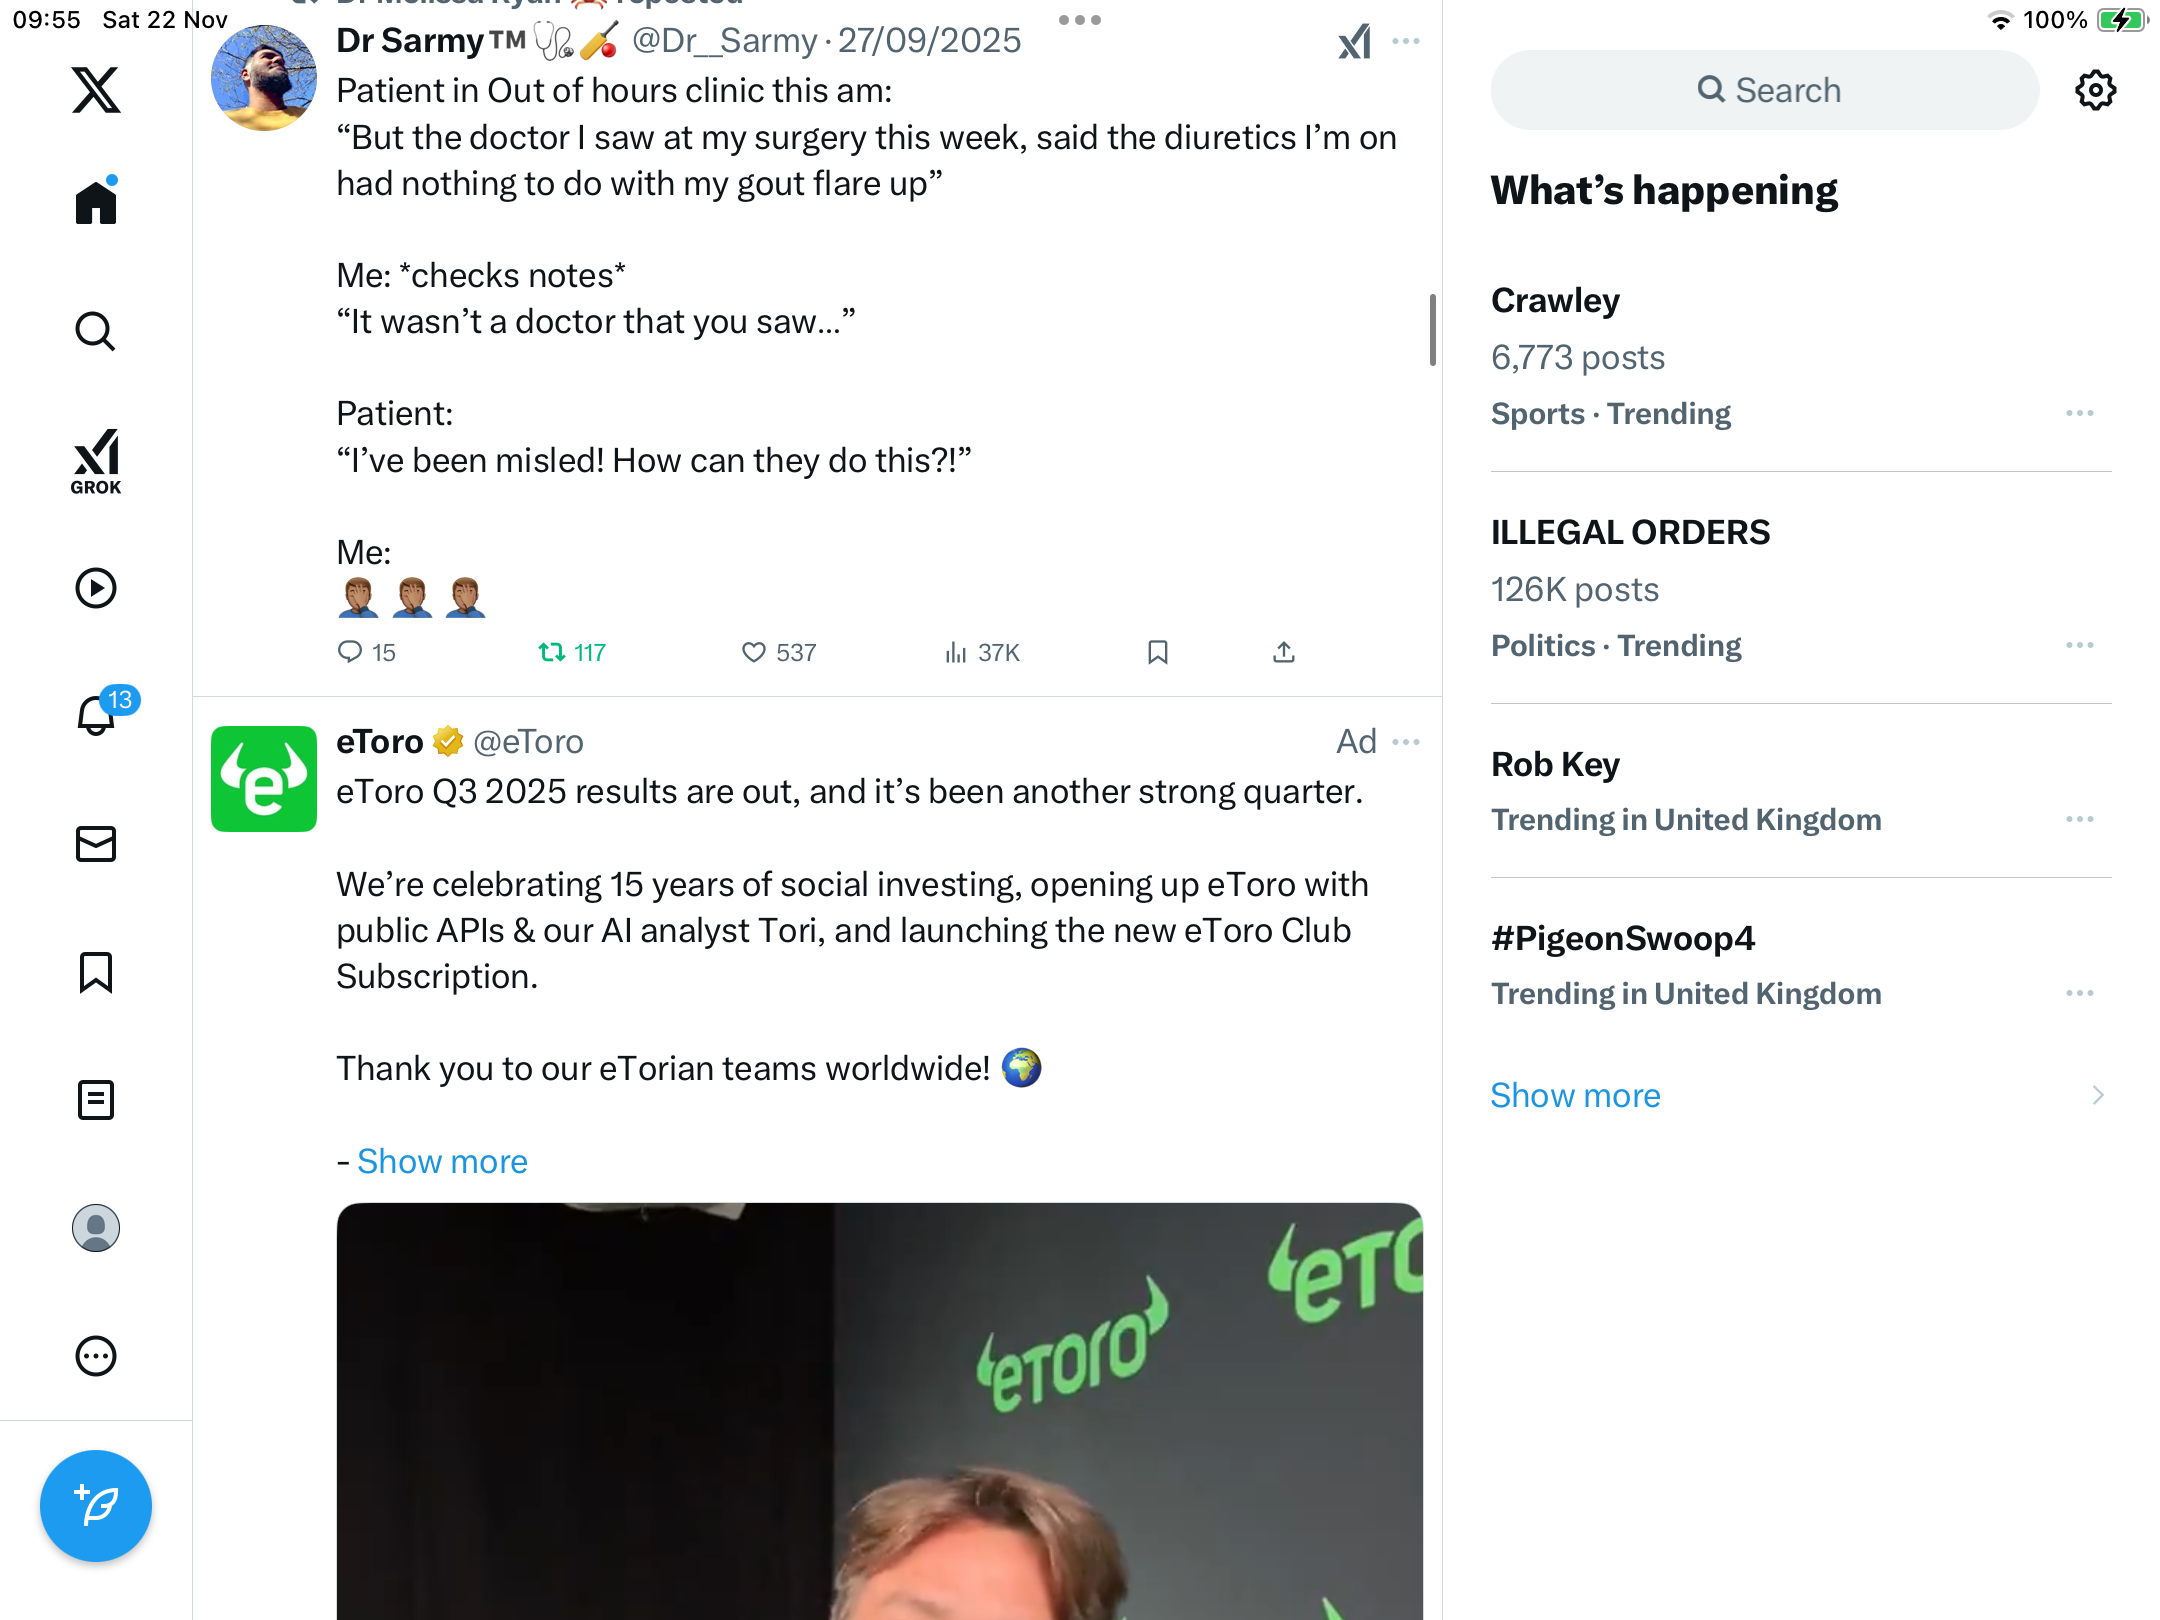Tap the Search input field
2160x1620 pixels.
pos(1765,91)
